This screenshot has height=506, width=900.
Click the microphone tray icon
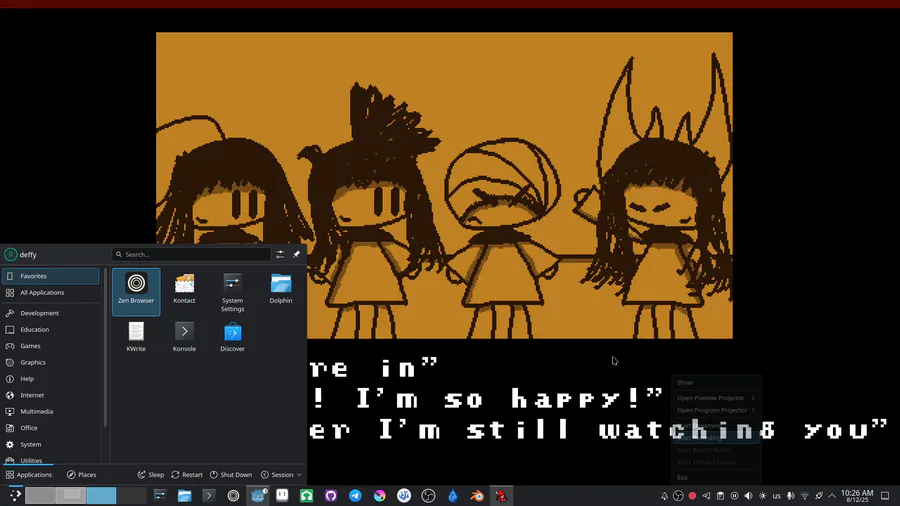coord(791,496)
